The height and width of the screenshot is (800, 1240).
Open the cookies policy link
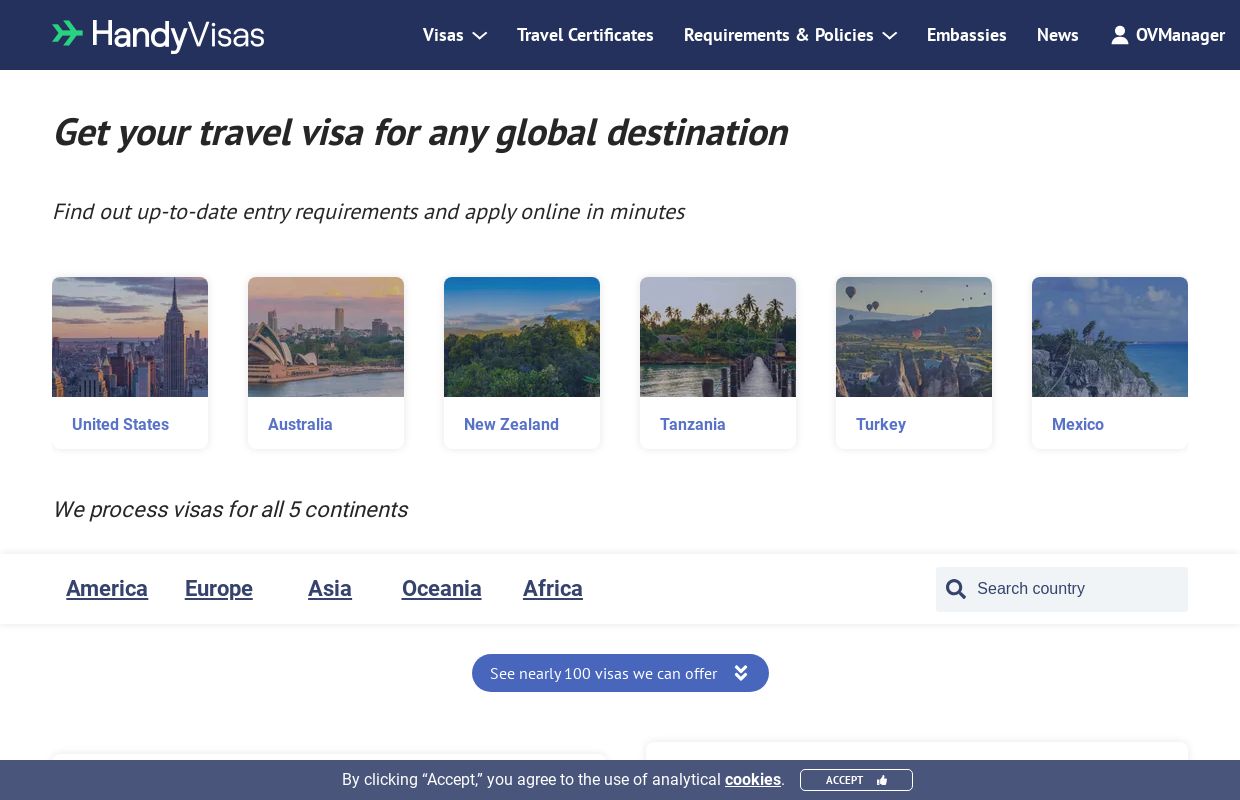[753, 780]
